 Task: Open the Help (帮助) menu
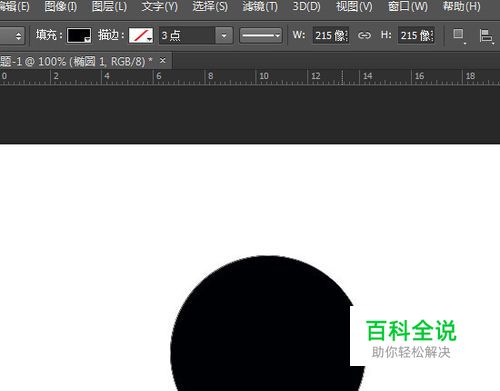tap(461, 6)
